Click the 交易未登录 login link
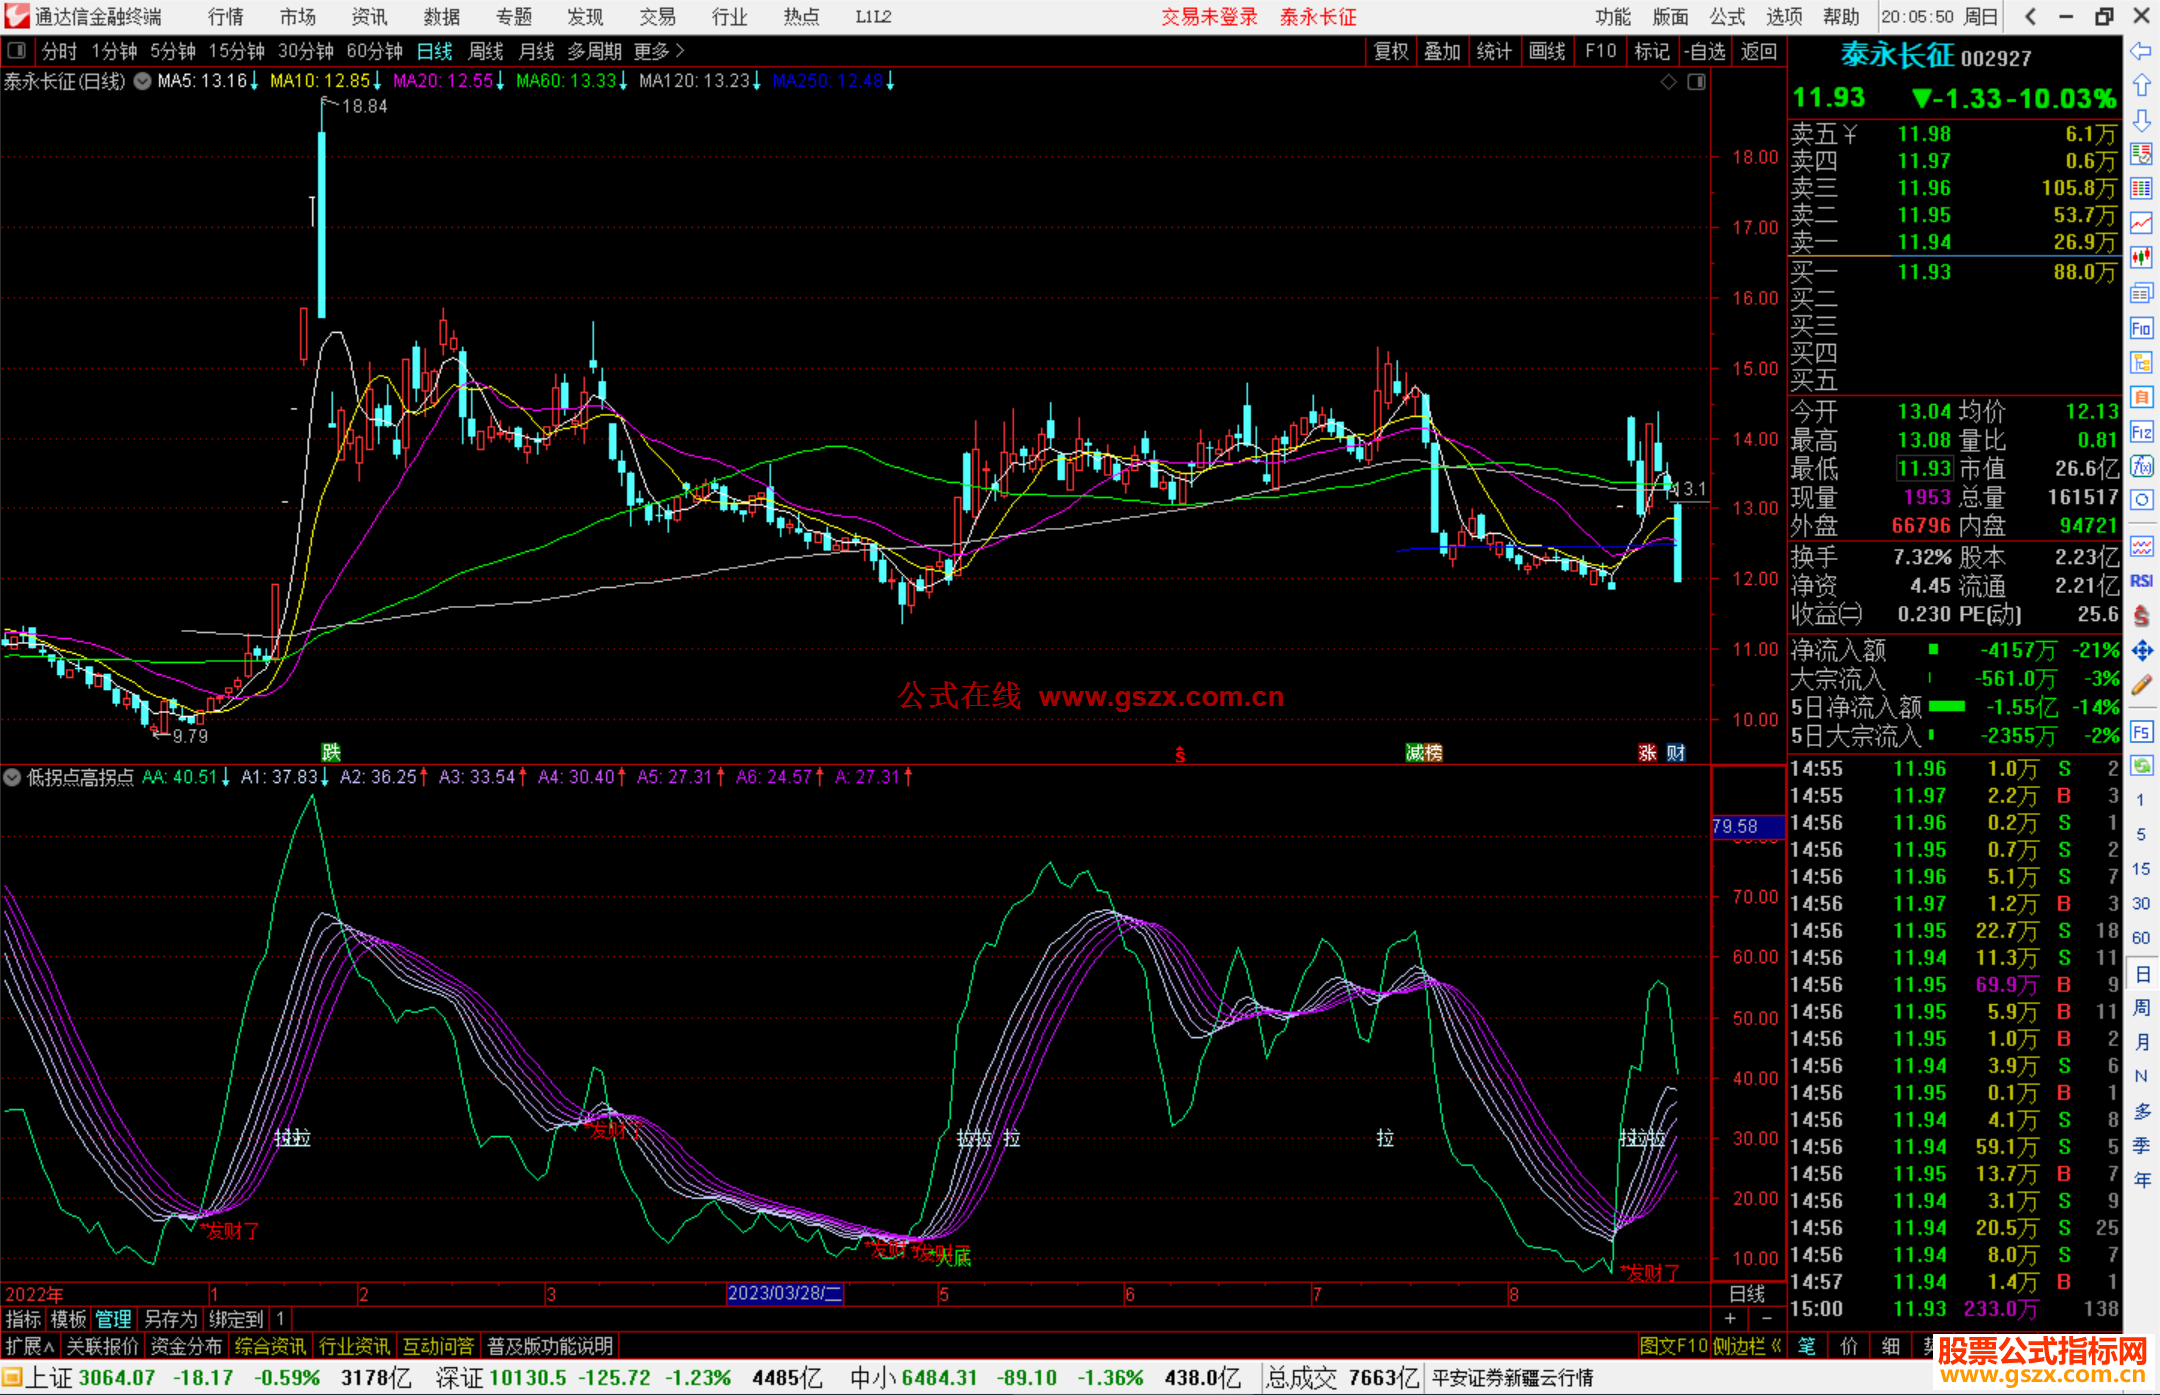 point(1209,17)
